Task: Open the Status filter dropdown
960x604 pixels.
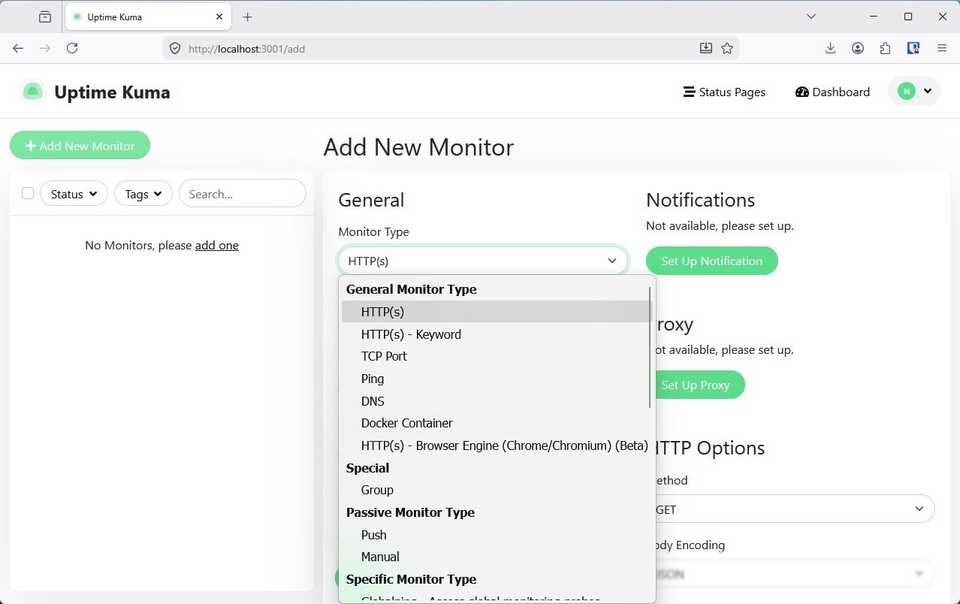Action: (73, 194)
